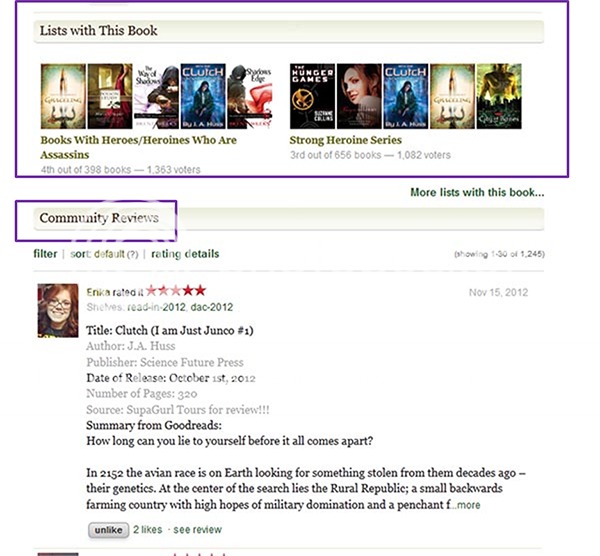
Task: Open The Way of Shadows cover
Action: [x=157, y=96]
